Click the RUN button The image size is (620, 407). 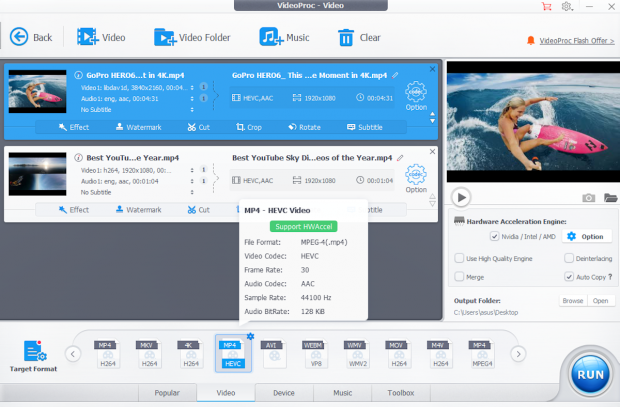pyautogui.click(x=590, y=374)
